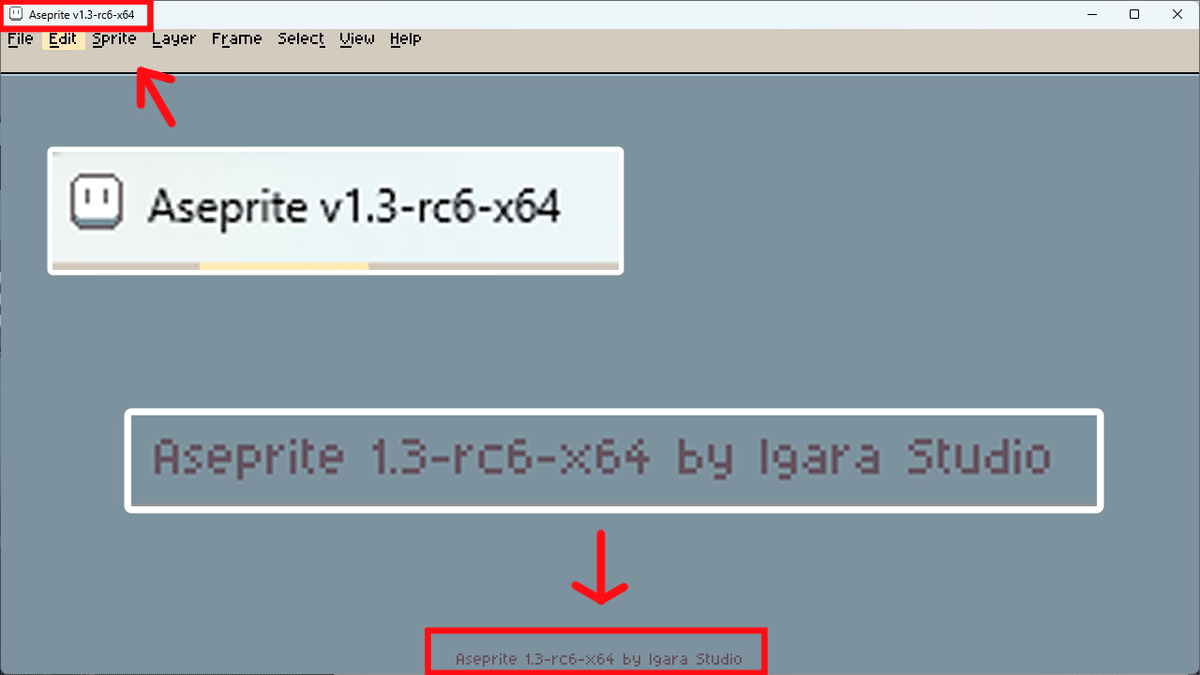The height and width of the screenshot is (675, 1200).
Task: Click the enlarged Aseprite v1.3-rc6-x64 title text
Action: tap(353, 208)
